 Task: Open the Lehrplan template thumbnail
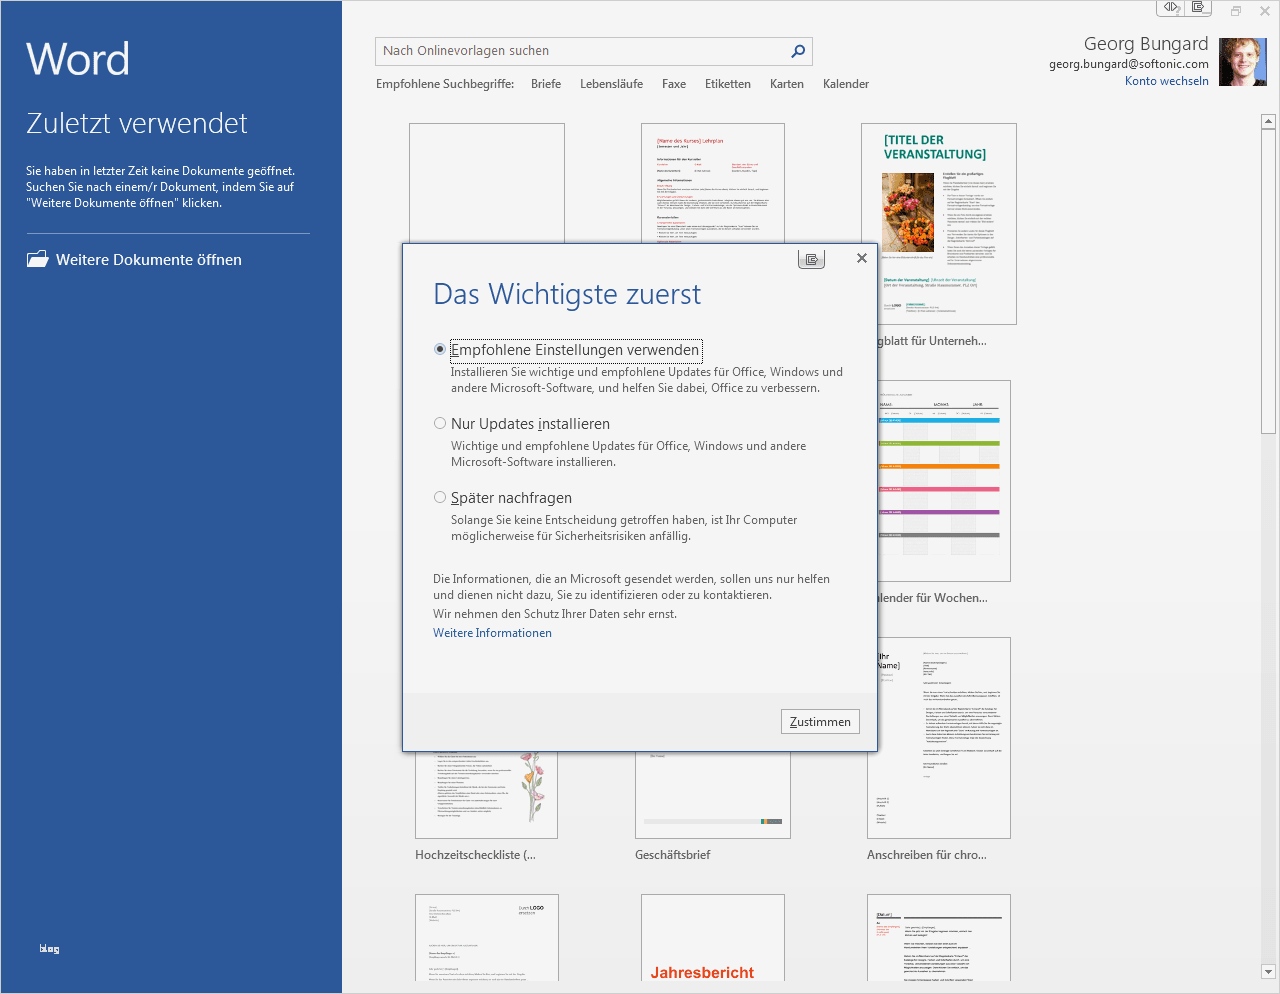click(x=713, y=183)
